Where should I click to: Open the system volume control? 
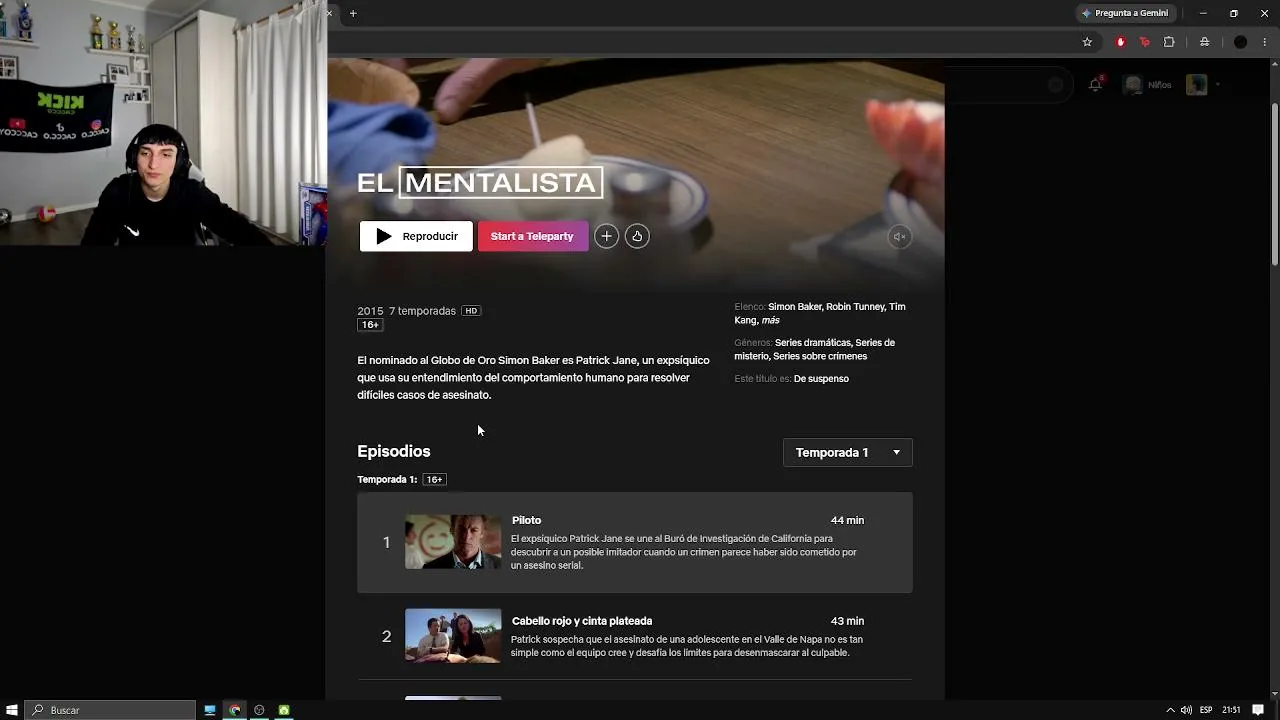point(1186,710)
